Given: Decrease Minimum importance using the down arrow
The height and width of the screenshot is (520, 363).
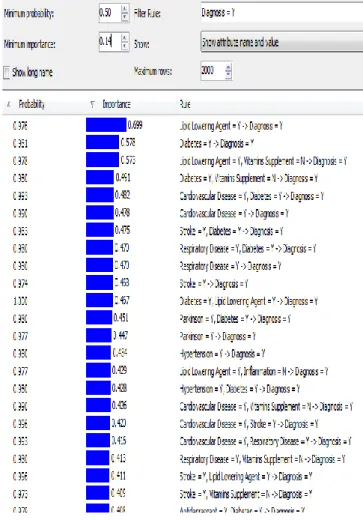Looking at the screenshot, I should 125,46.
